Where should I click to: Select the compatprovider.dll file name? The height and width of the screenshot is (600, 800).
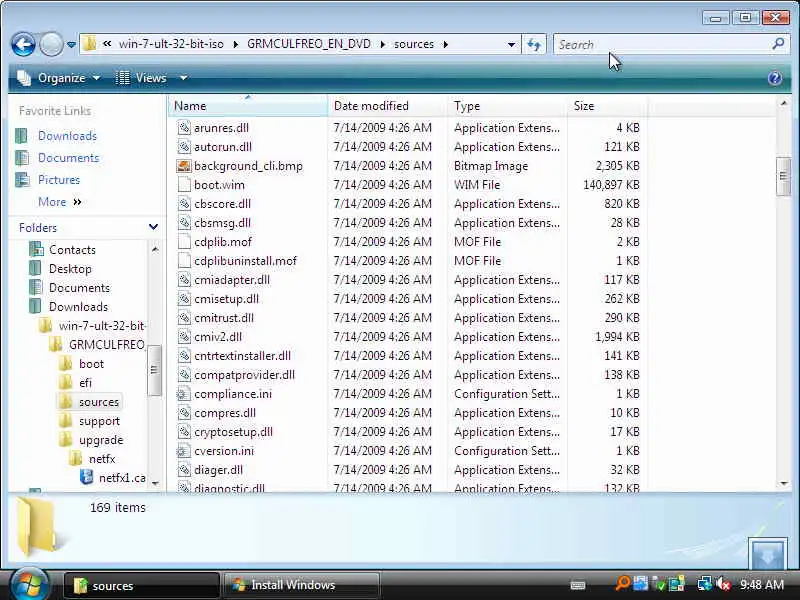point(244,375)
